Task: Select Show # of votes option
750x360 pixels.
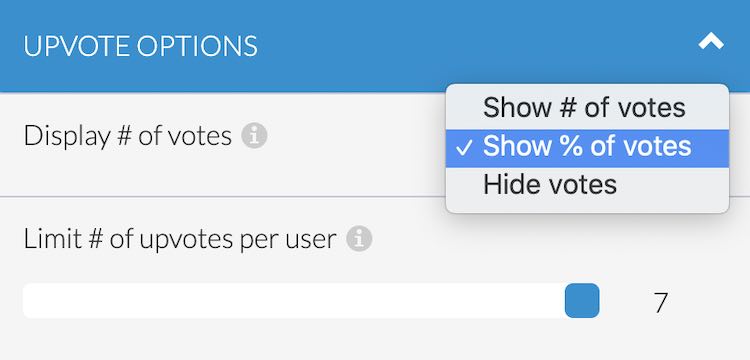Action: (587, 108)
